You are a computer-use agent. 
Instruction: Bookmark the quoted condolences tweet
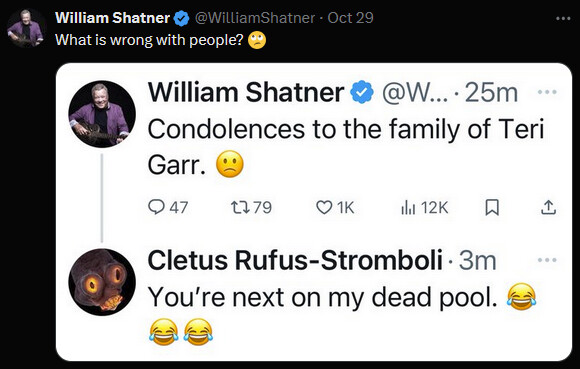click(492, 208)
